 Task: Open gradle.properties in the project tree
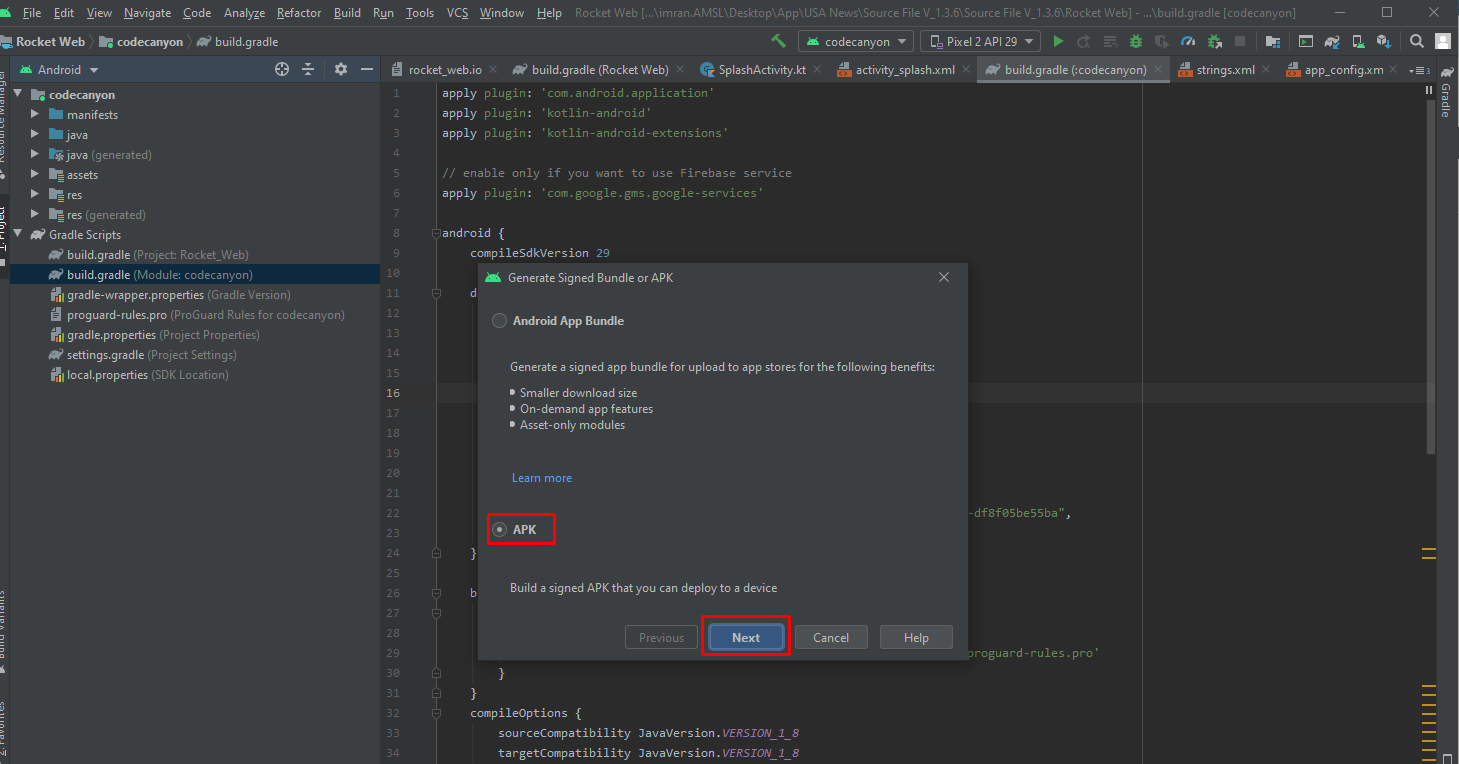pos(111,335)
